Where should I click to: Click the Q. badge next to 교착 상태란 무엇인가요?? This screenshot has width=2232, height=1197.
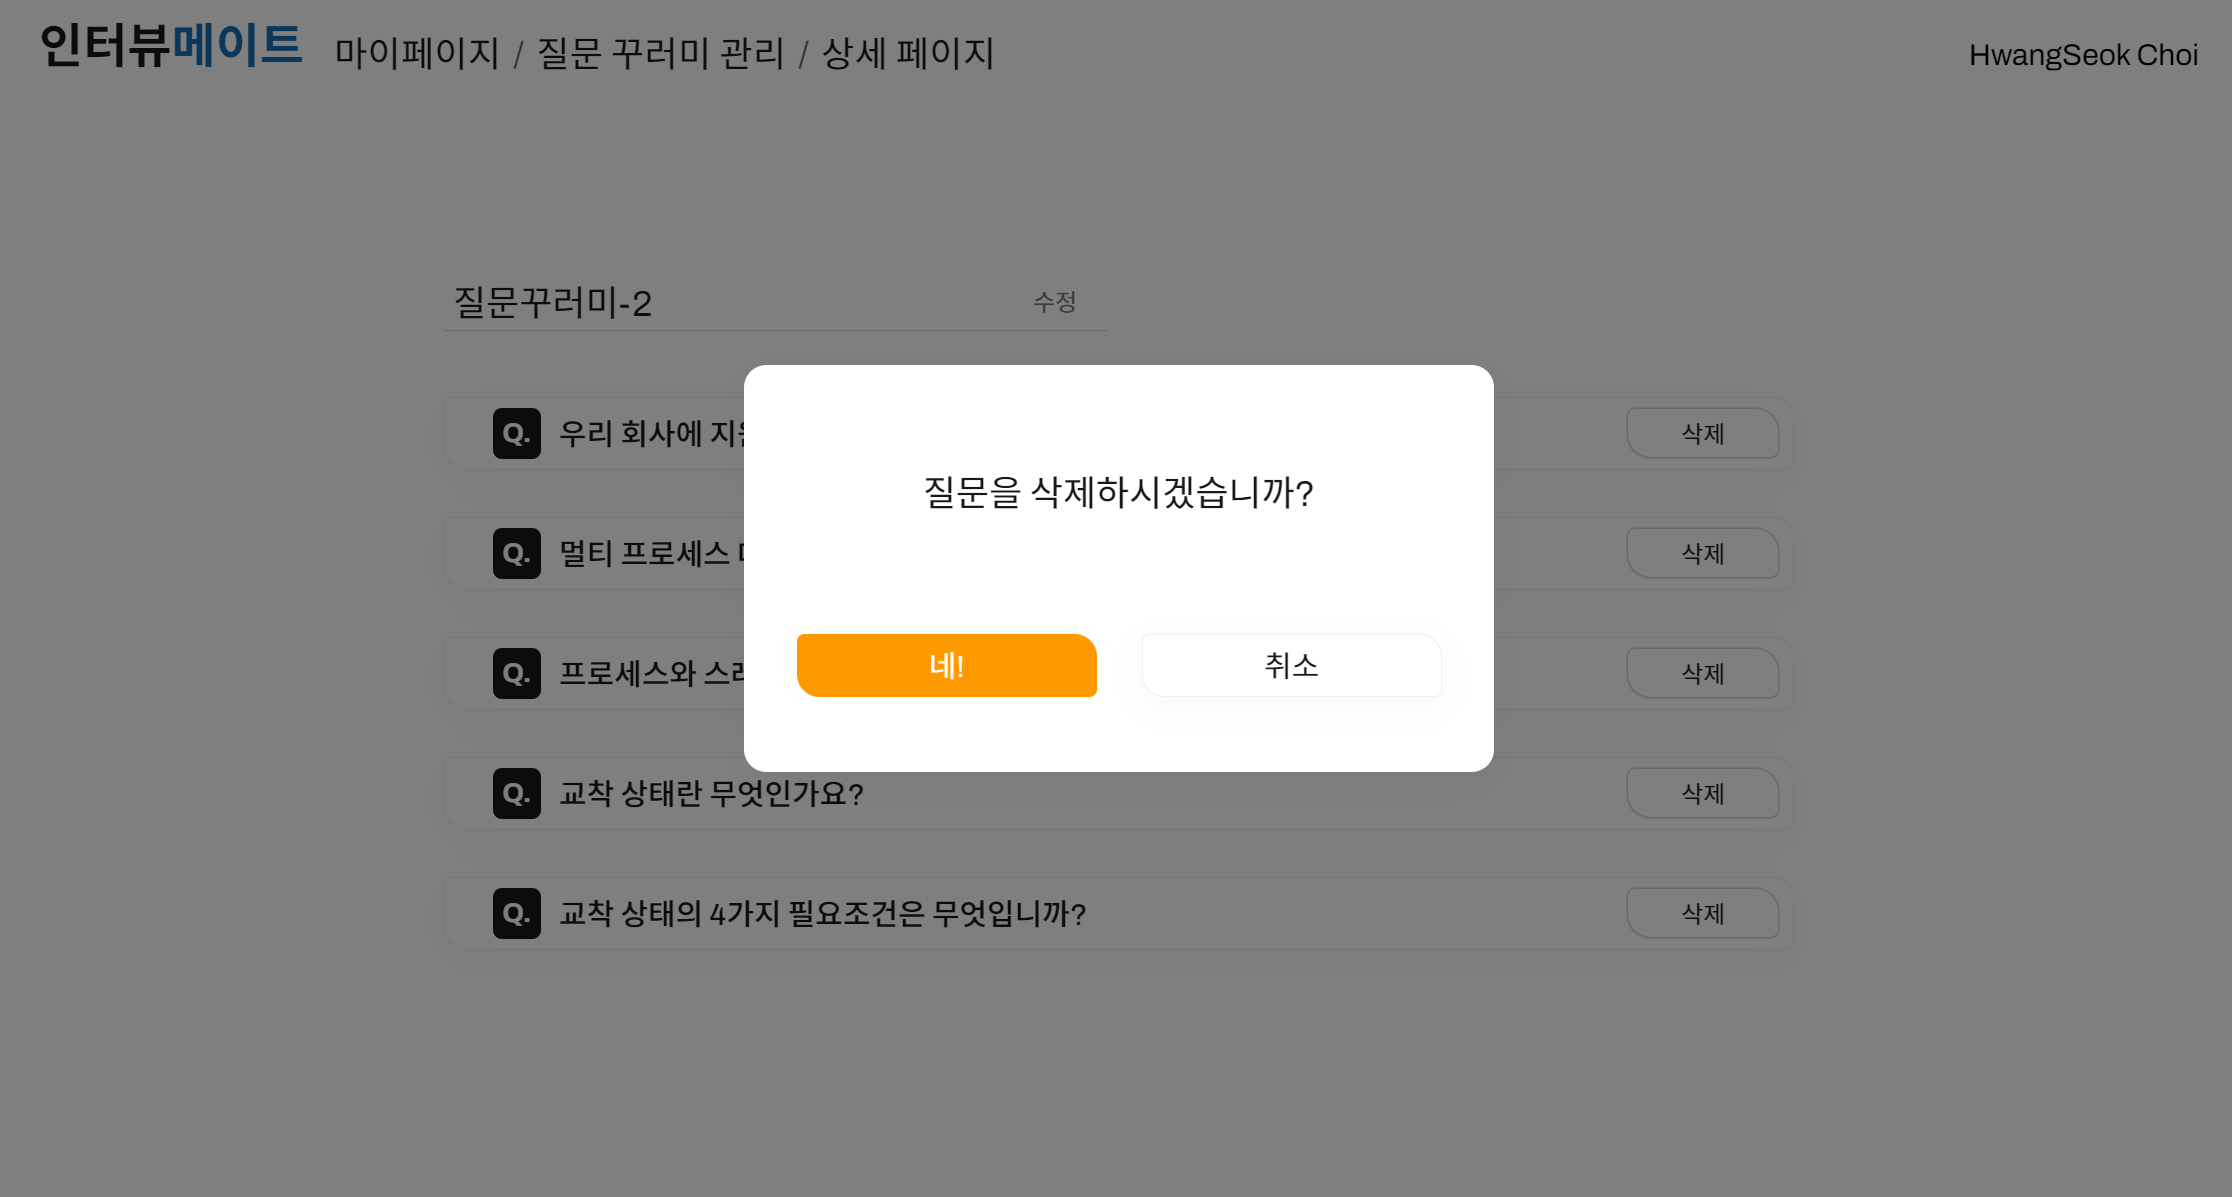(516, 793)
